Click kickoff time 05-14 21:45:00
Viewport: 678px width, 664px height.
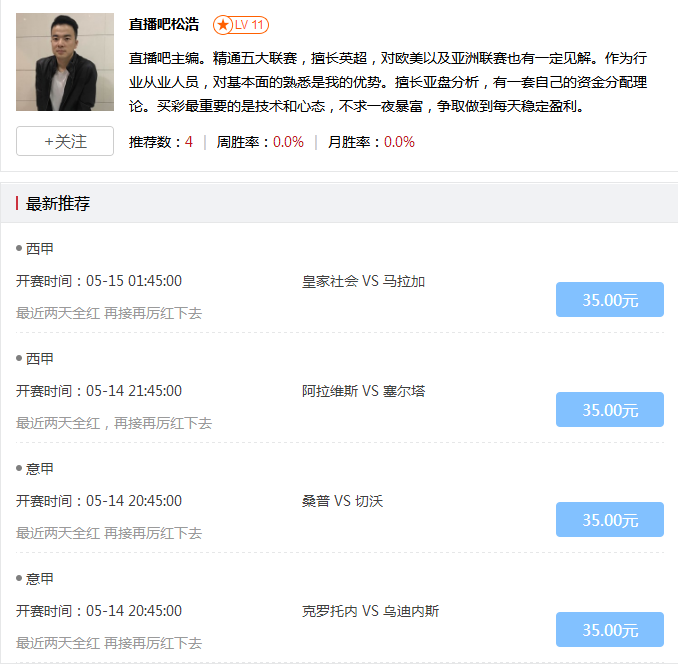(134, 391)
